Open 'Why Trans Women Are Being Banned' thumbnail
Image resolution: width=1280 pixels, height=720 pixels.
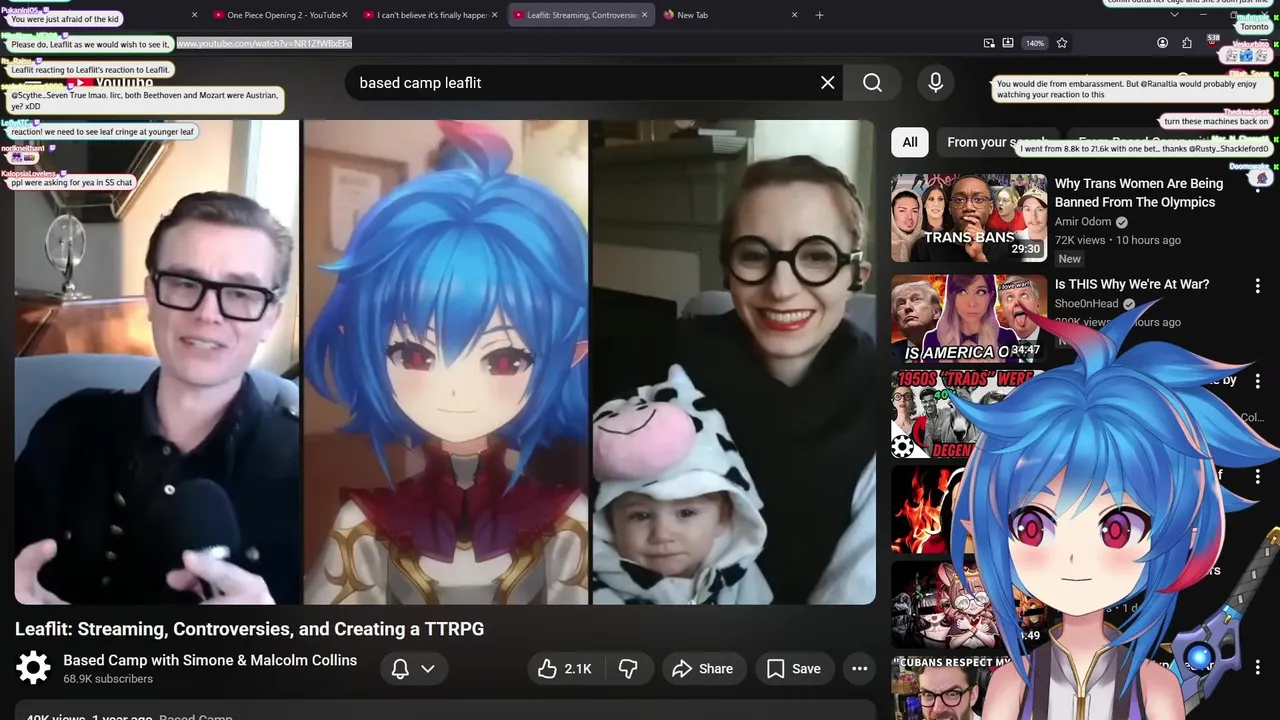969,218
